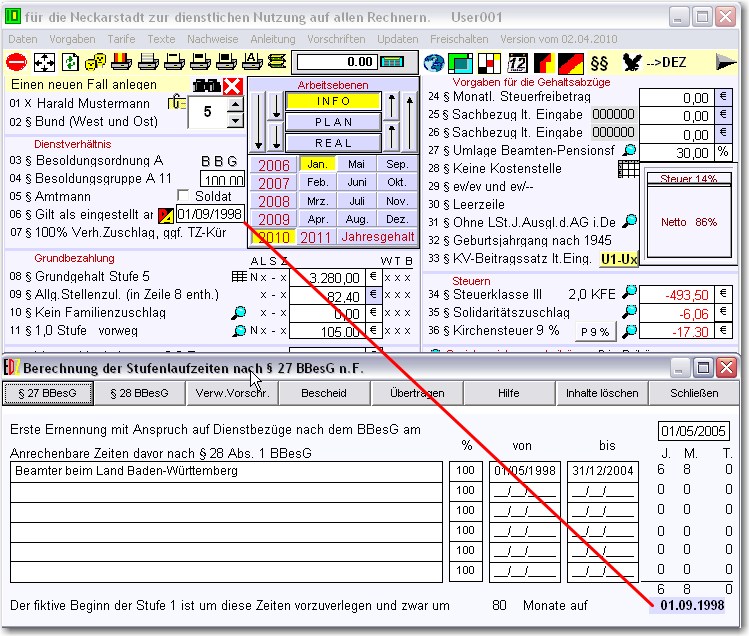Click the printer icon with German flag
This screenshot has height=636, width=749.
pos(121,62)
